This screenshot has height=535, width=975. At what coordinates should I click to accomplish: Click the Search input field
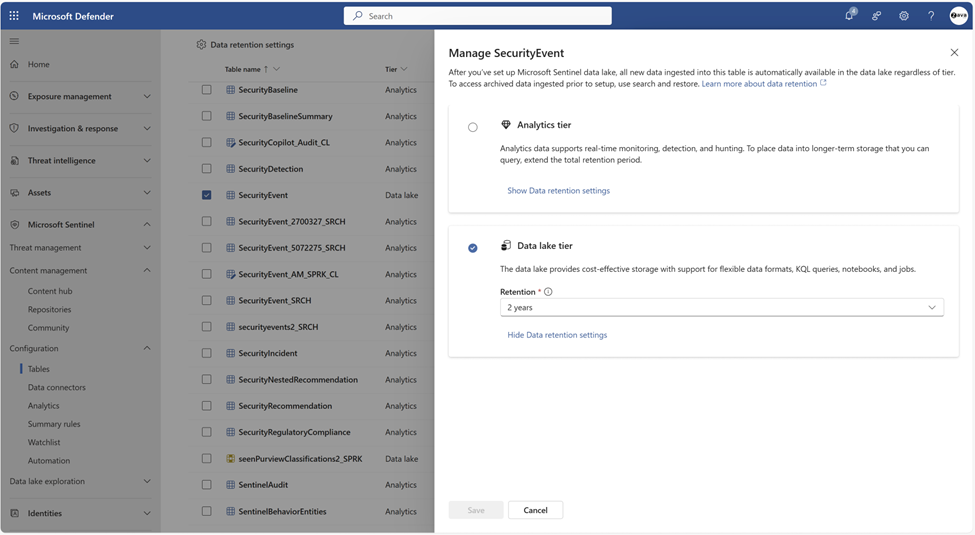478,16
